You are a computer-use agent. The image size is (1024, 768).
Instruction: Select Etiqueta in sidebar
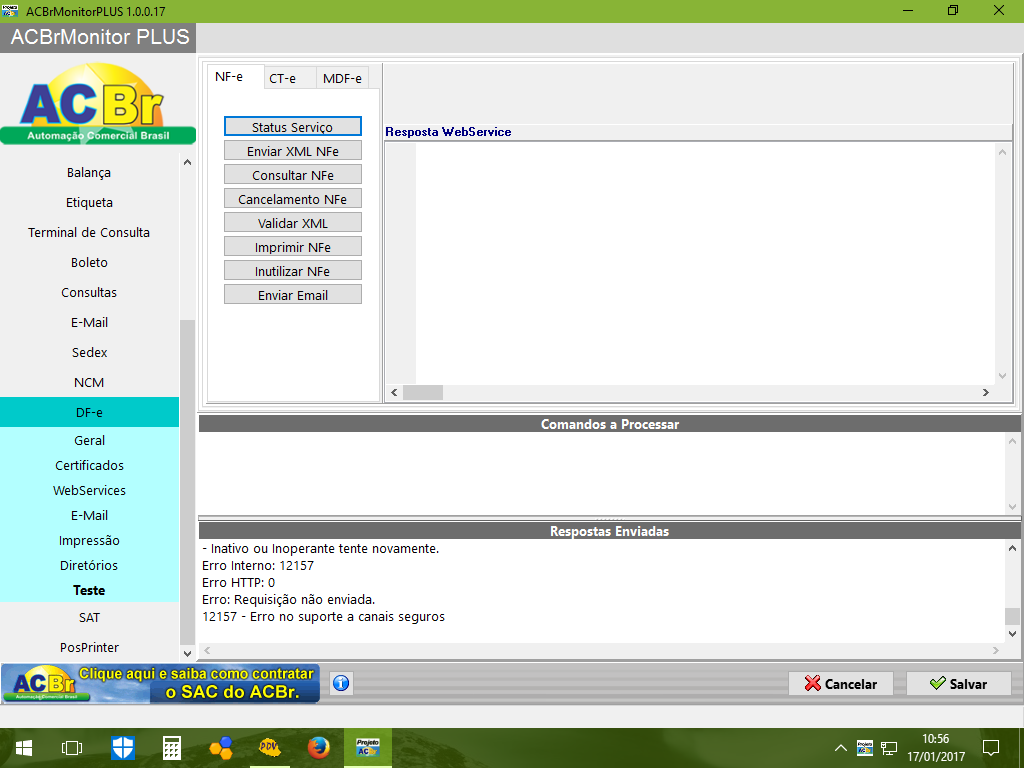[89, 202]
